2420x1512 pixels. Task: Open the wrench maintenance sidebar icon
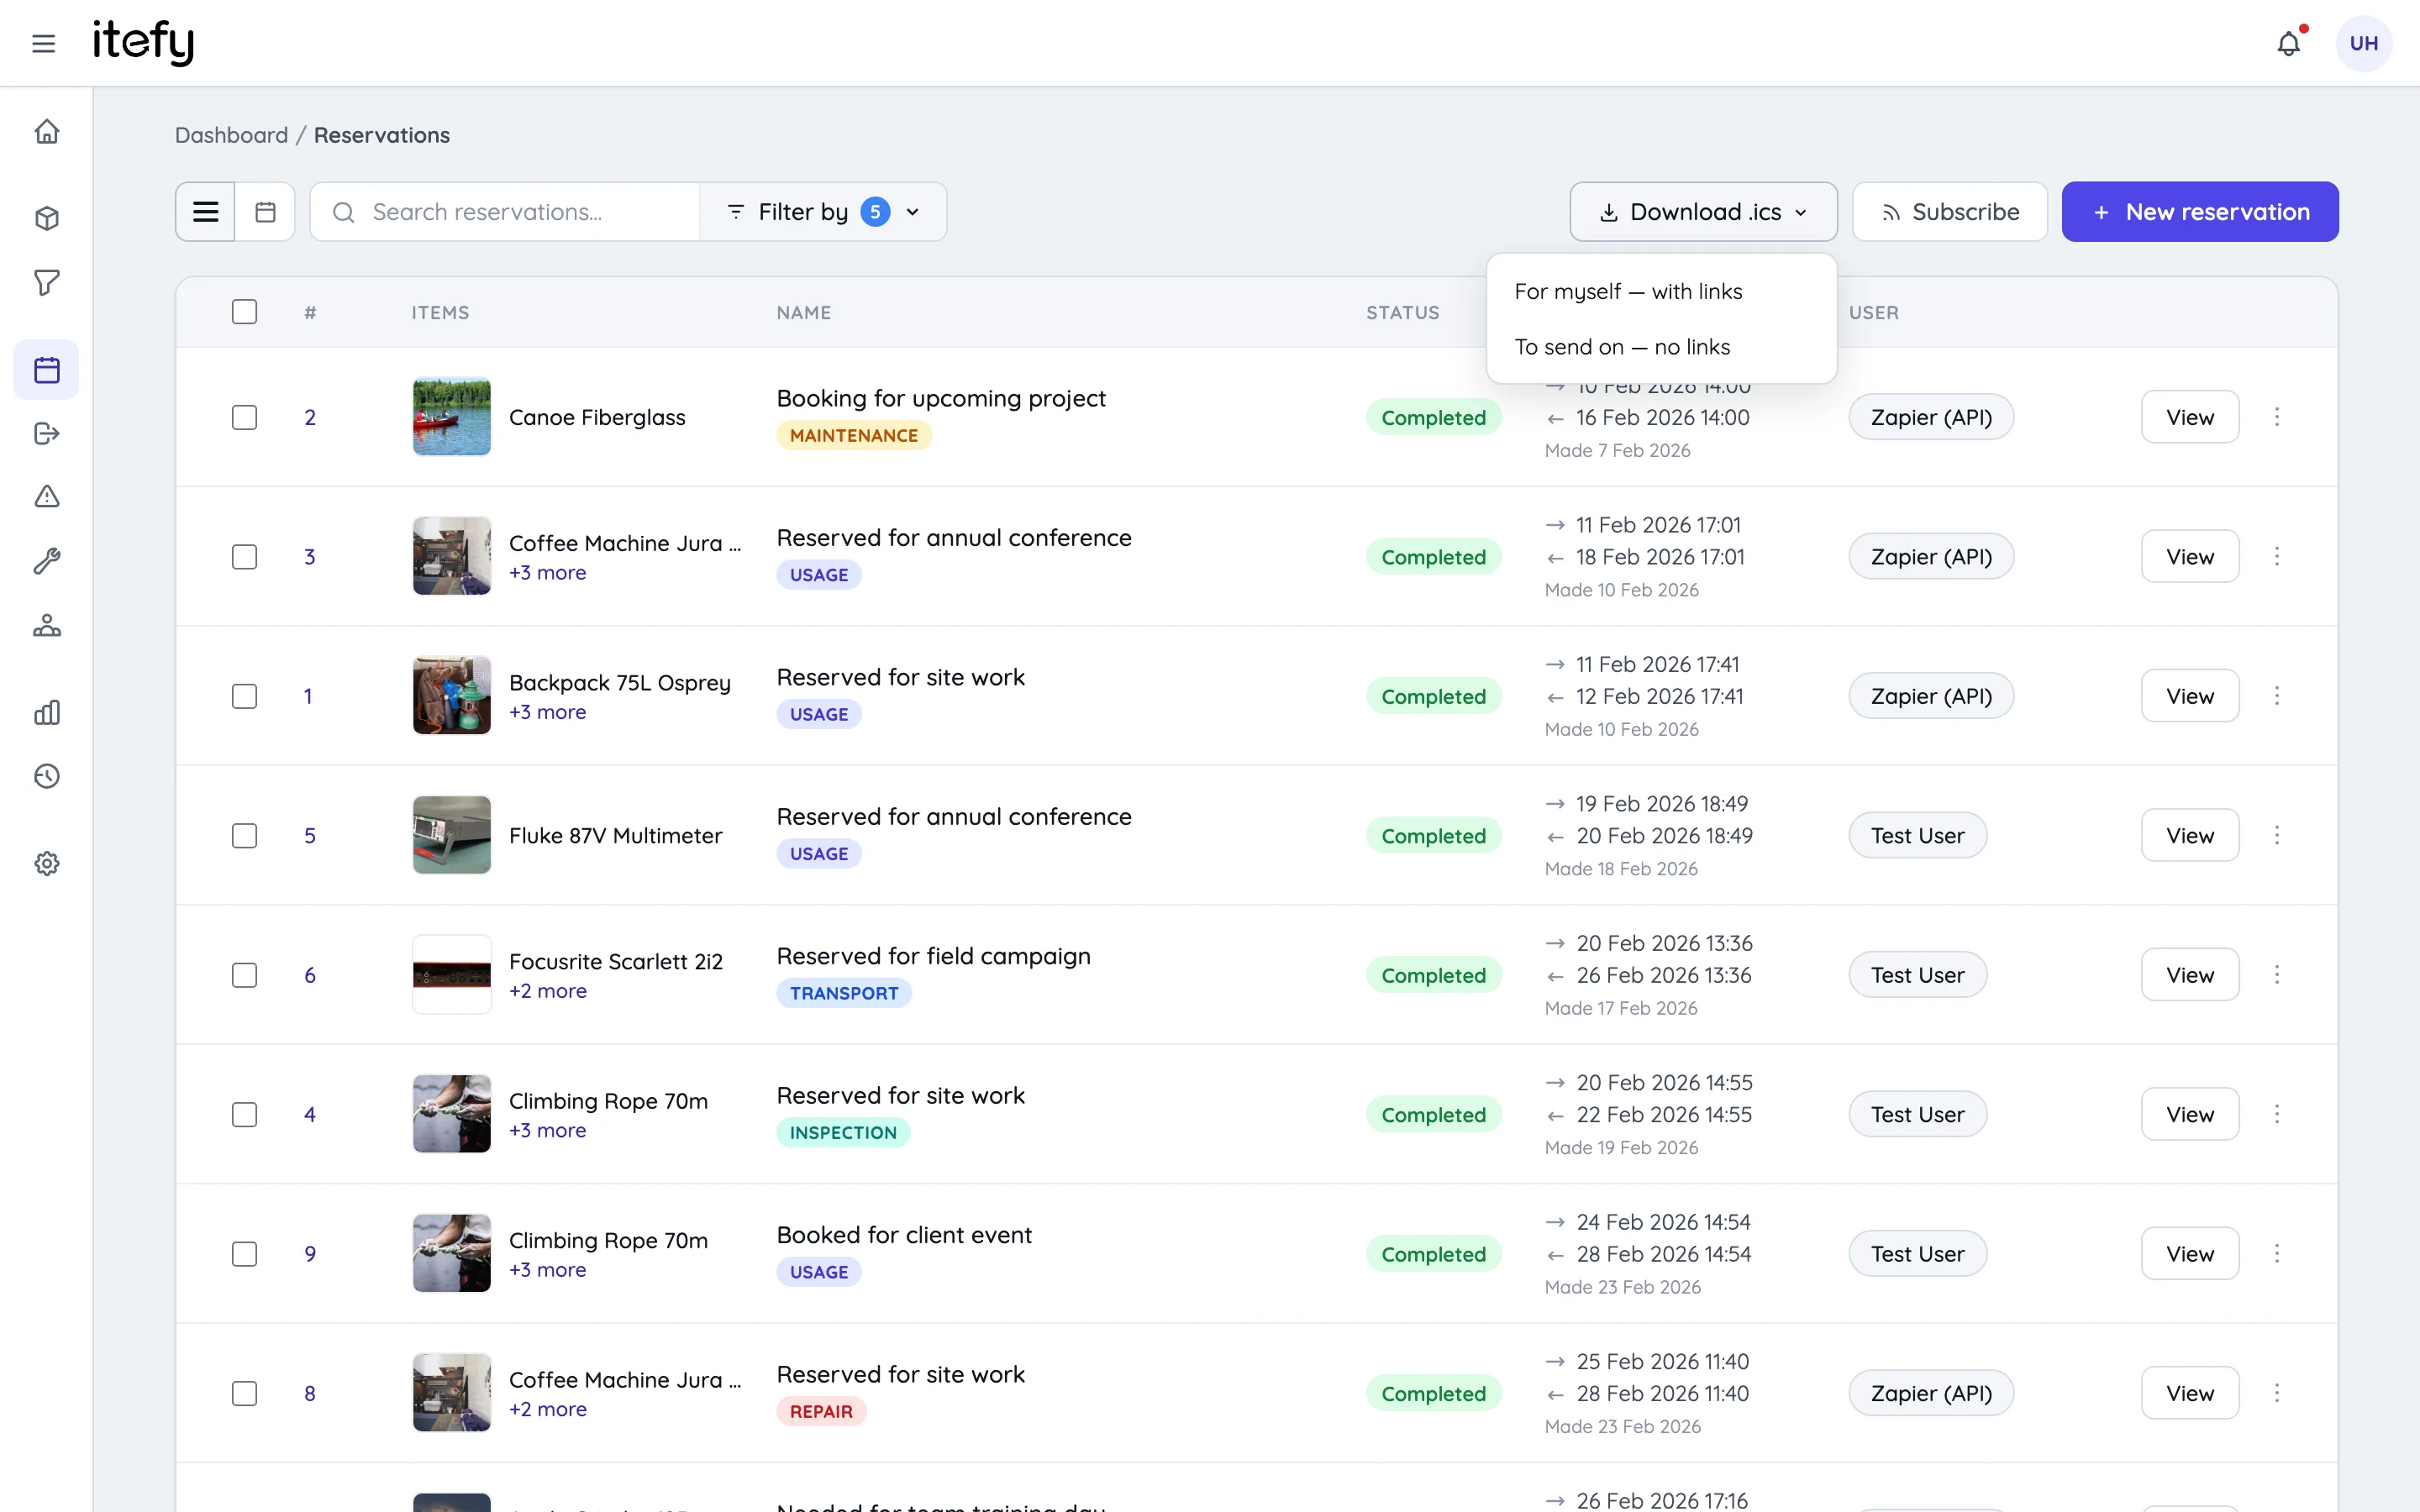47,561
